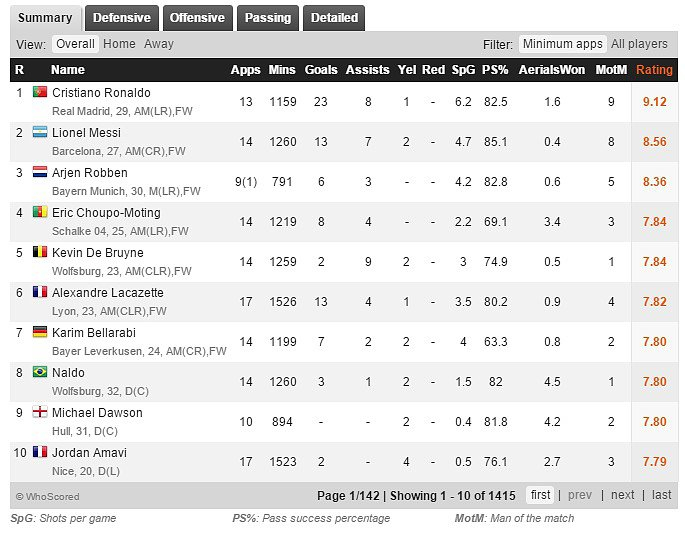Click the France flag beside Jordan Amavi
The height and width of the screenshot is (533, 685).
coord(40,452)
